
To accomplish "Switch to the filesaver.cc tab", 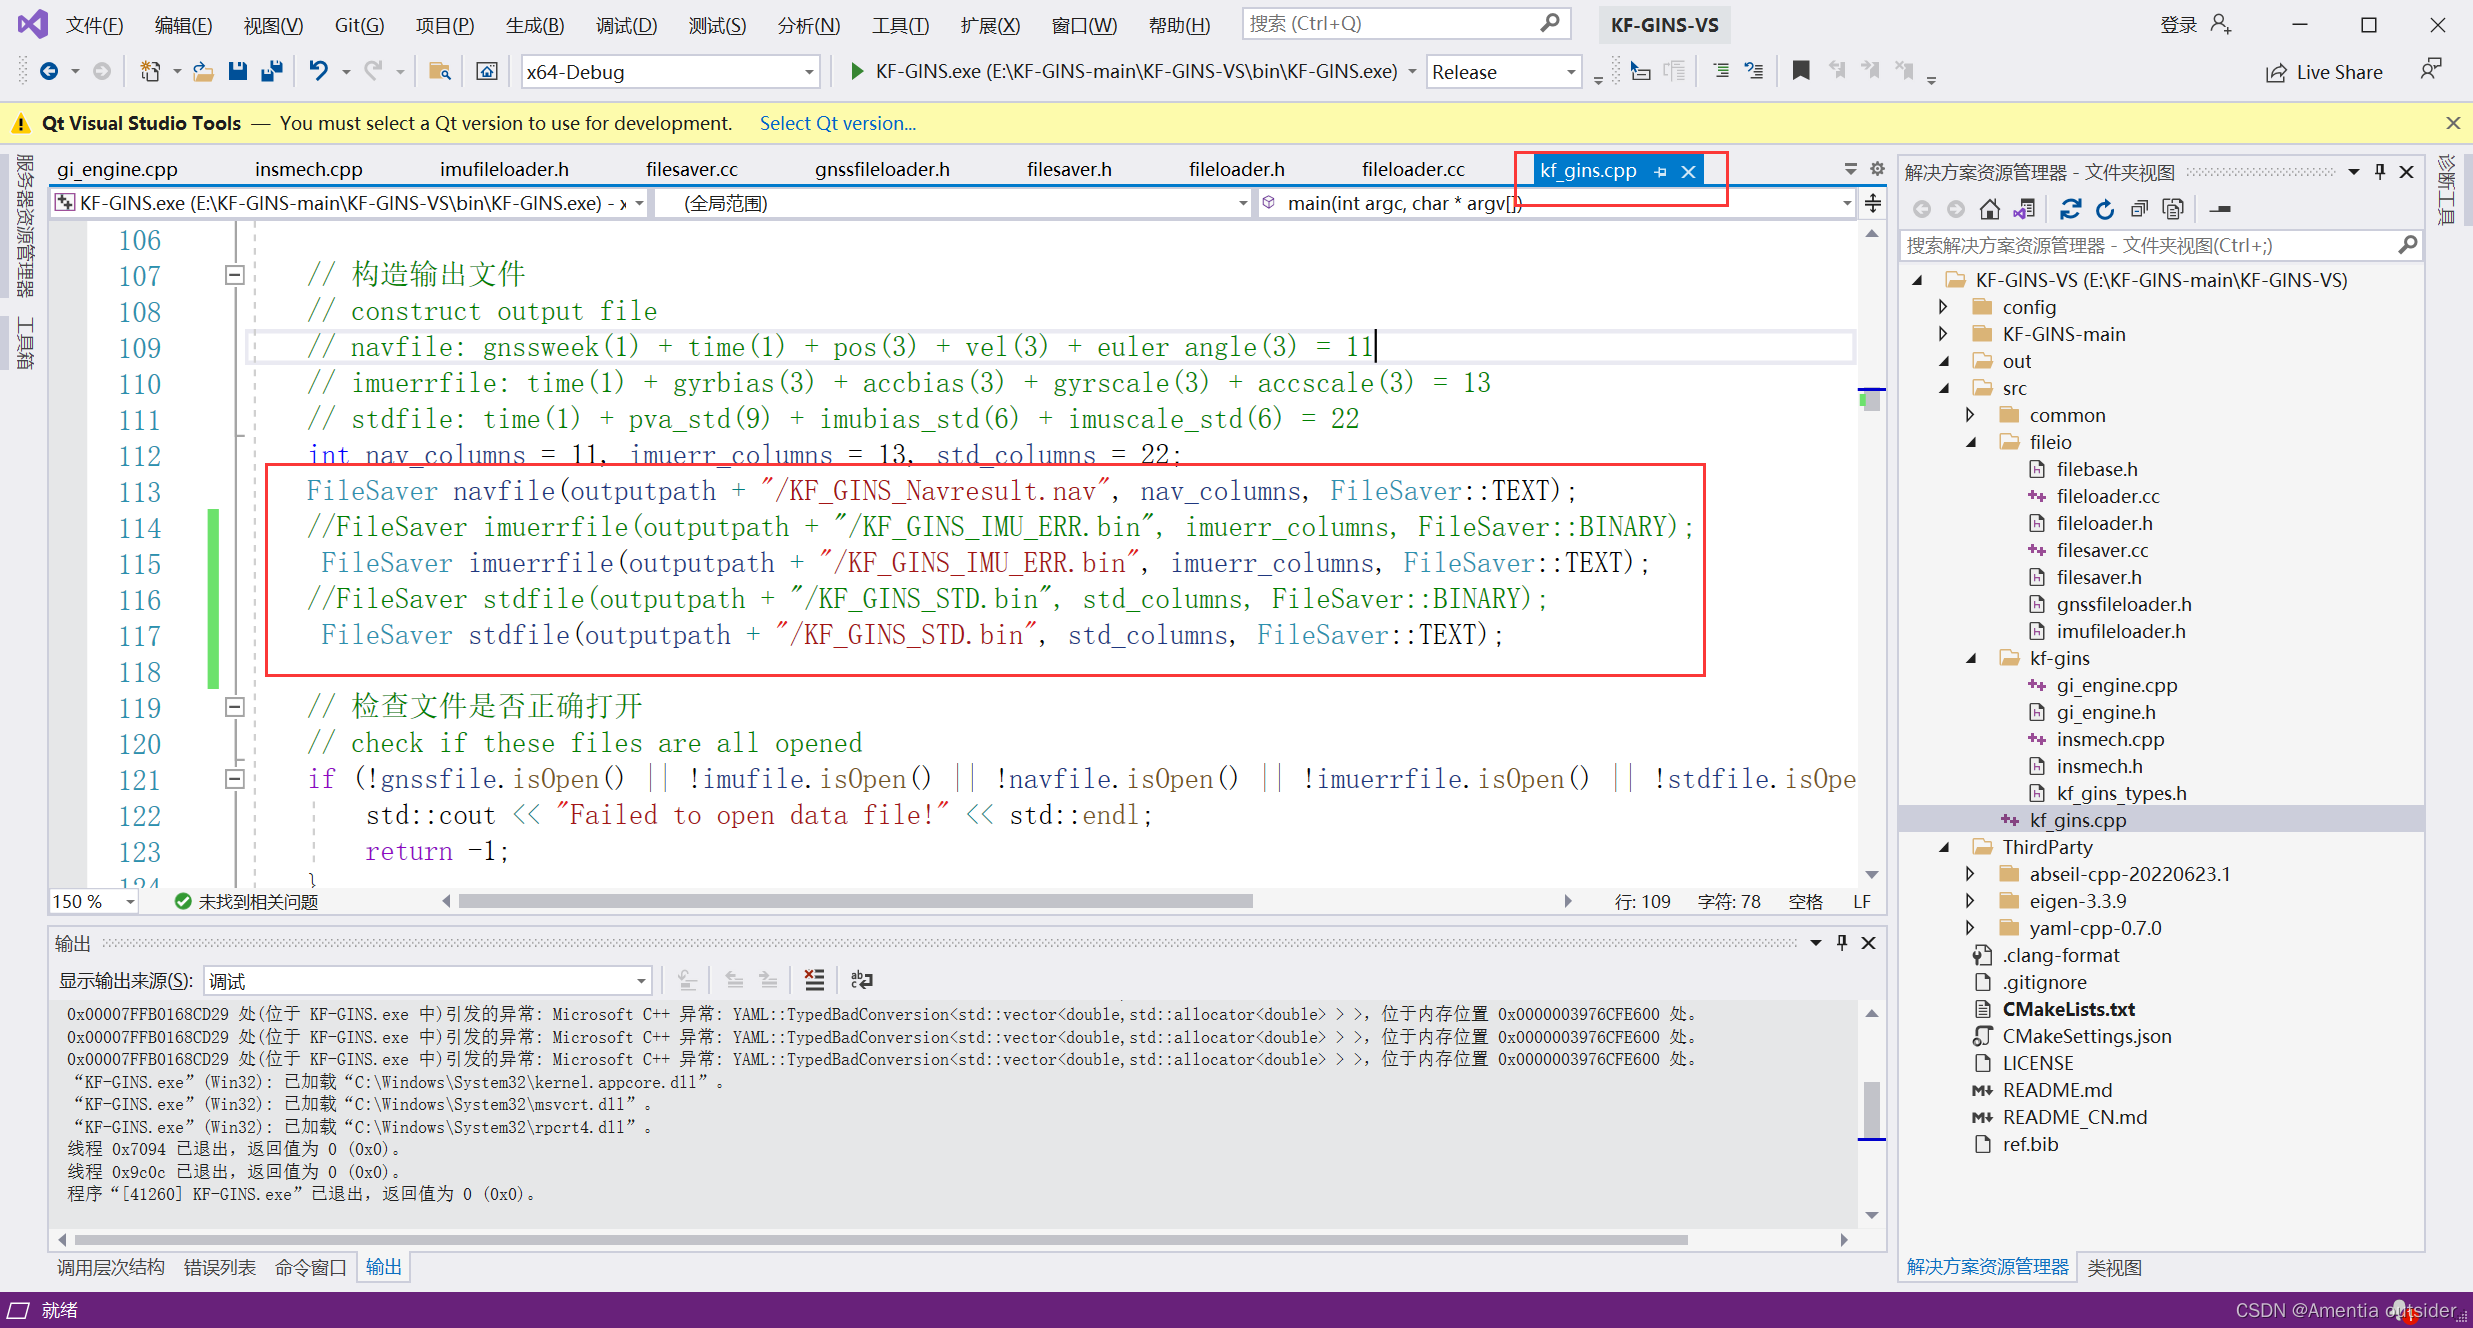I will [691, 169].
